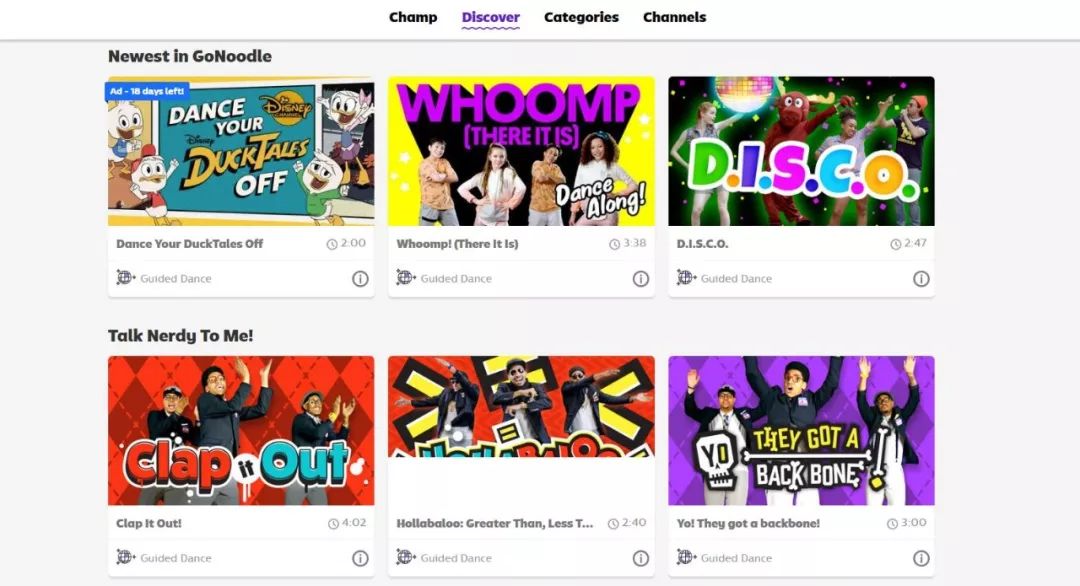This screenshot has height=586, width=1080.
Task: Play the Dance Your DuckTales Off thumbnail
Action: (241, 151)
